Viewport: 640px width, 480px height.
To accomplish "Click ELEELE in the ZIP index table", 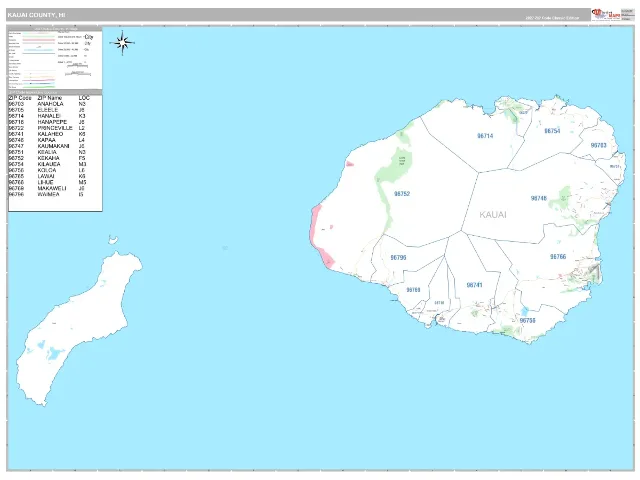I will click(x=47, y=110).
